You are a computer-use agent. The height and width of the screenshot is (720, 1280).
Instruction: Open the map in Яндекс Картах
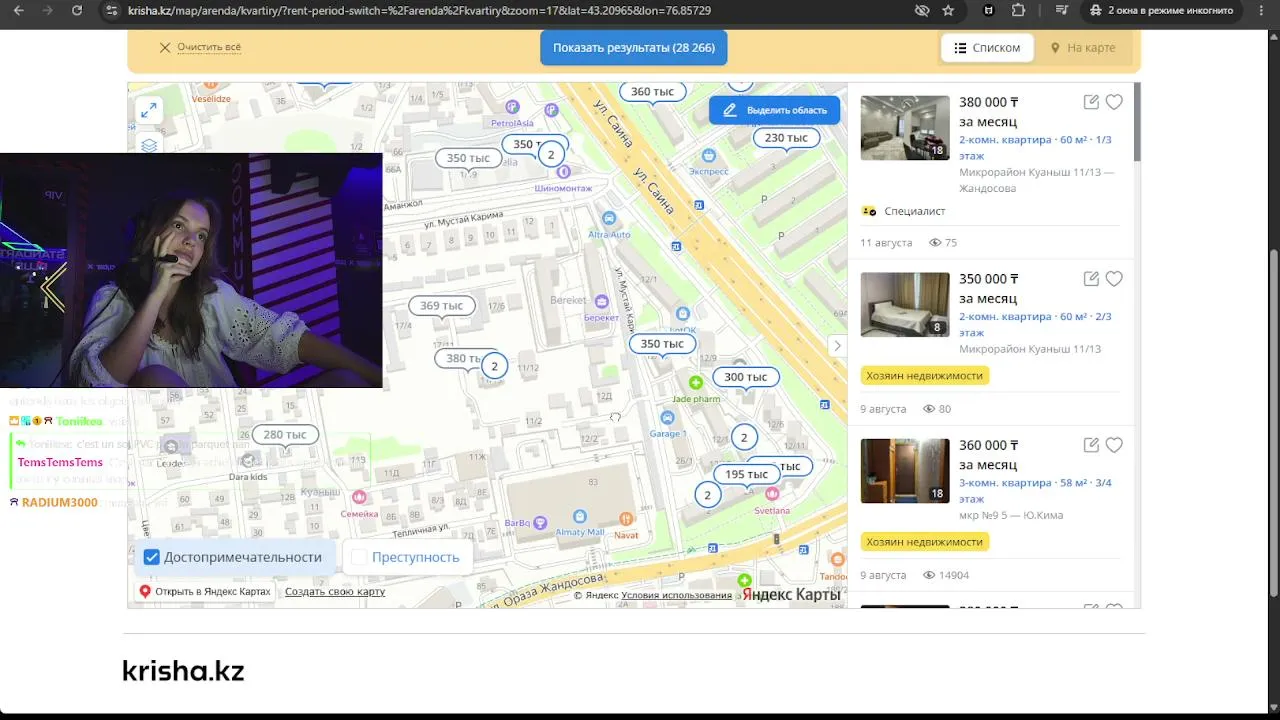pyautogui.click(x=204, y=592)
